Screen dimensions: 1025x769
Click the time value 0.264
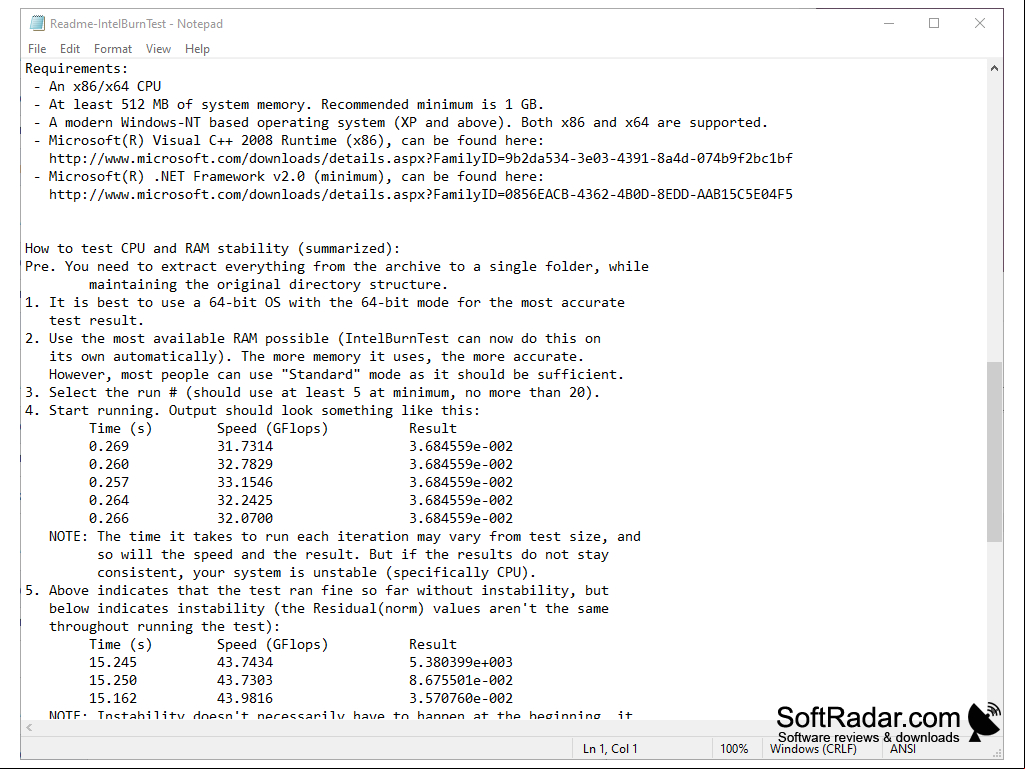pos(109,500)
